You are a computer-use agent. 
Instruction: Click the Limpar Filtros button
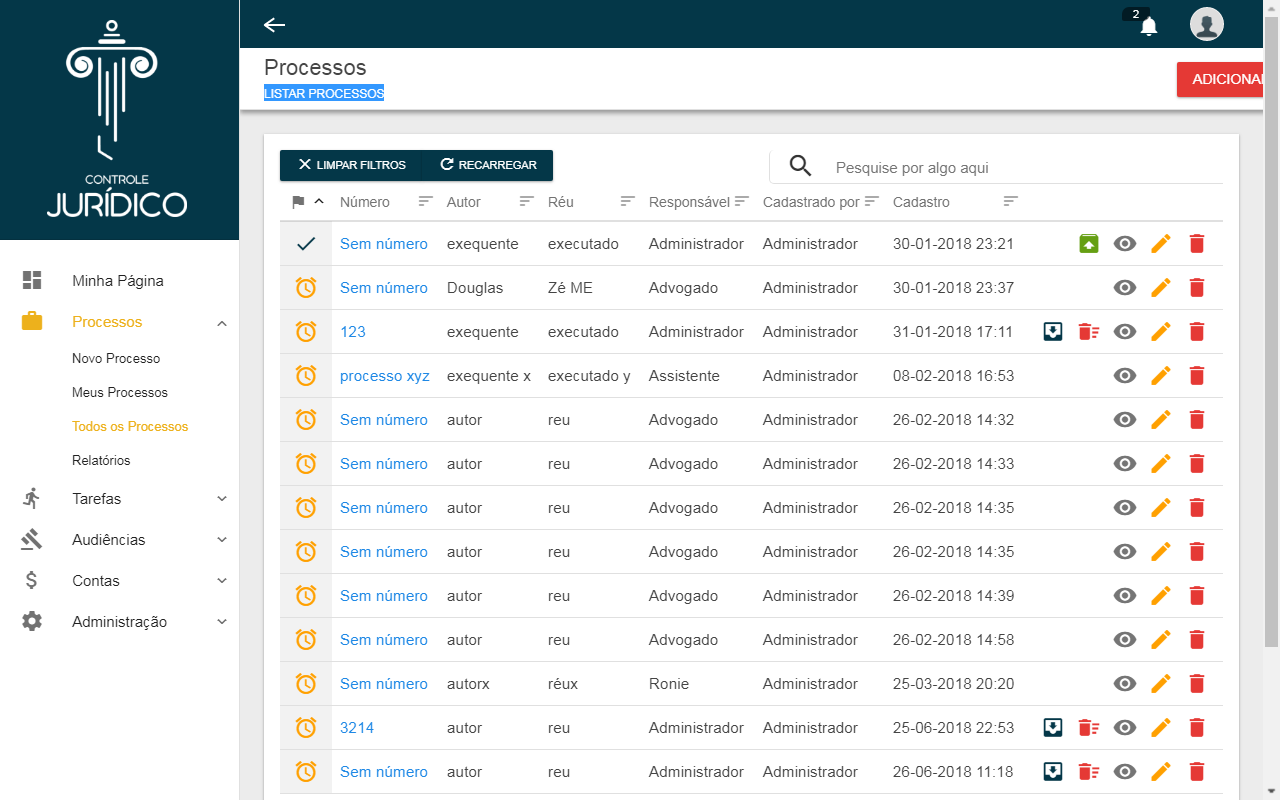click(352, 165)
